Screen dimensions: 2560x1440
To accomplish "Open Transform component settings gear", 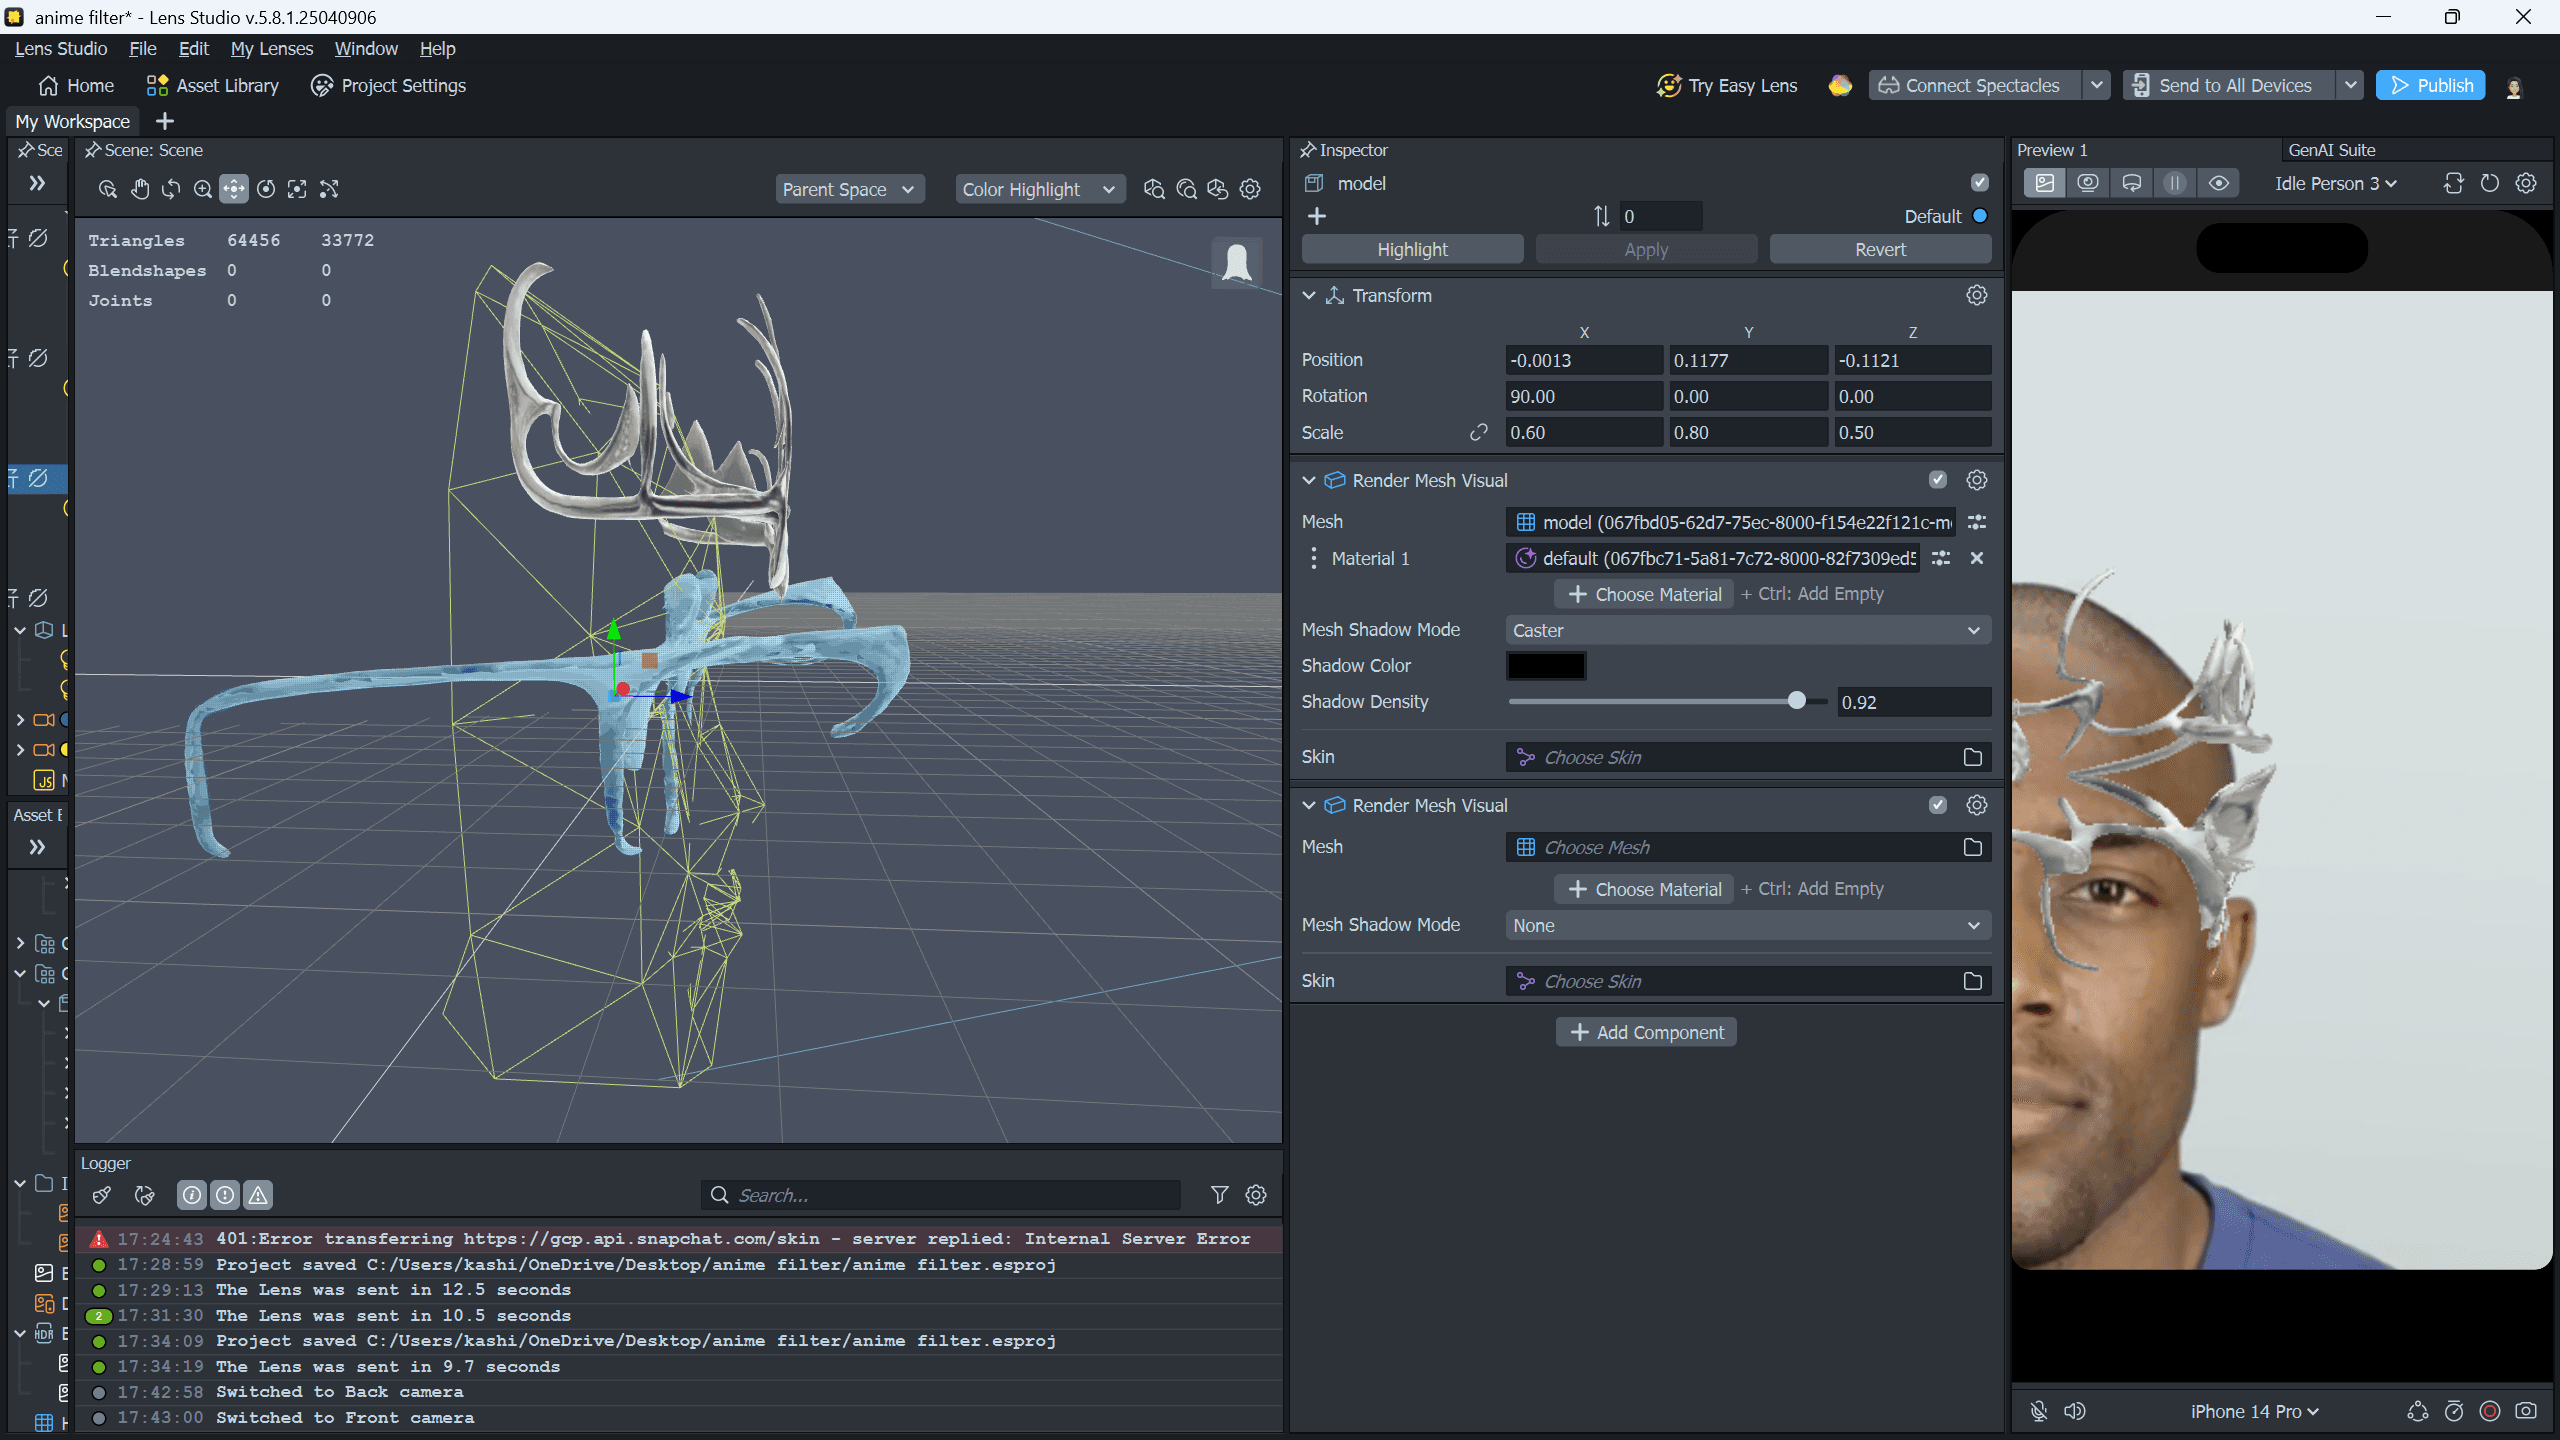I will (1976, 295).
